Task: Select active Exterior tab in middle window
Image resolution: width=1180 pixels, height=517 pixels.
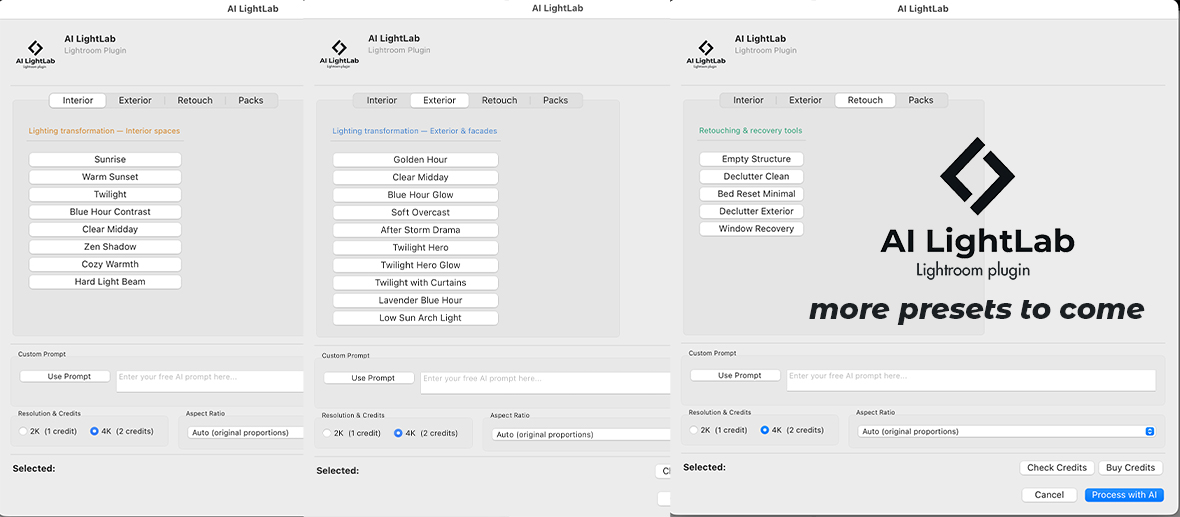Action: (439, 100)
